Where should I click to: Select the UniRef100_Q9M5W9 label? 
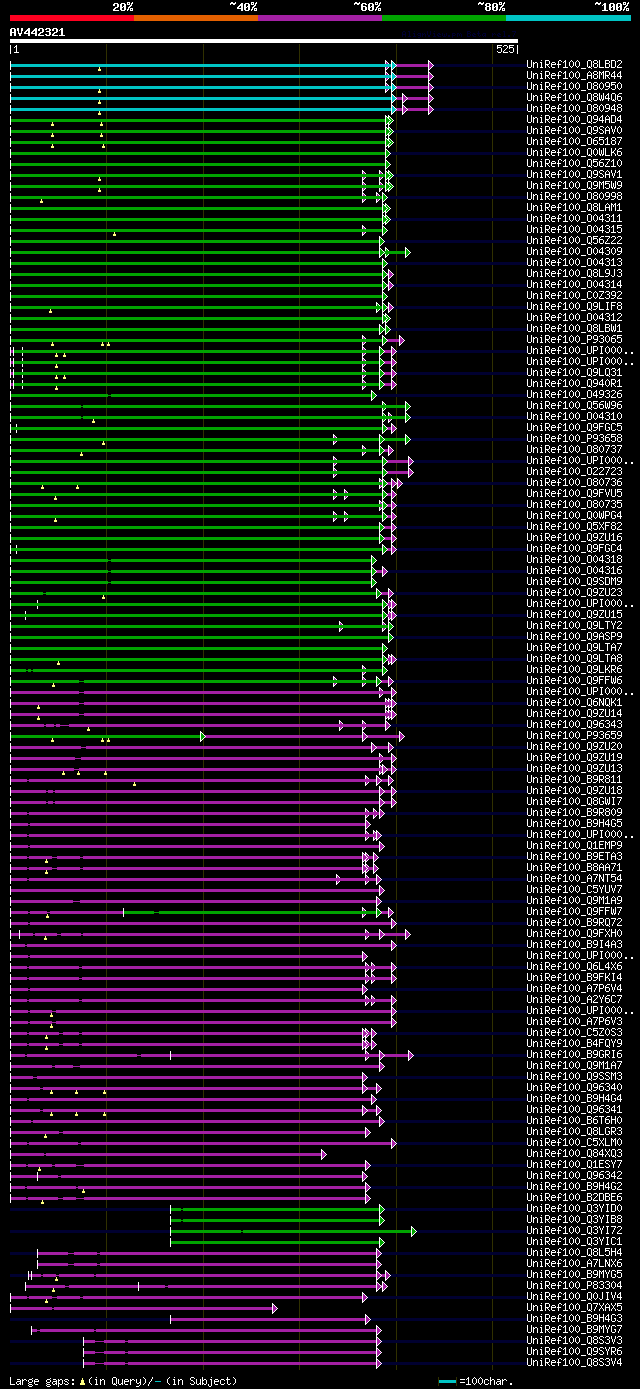(x=574, y=186)
